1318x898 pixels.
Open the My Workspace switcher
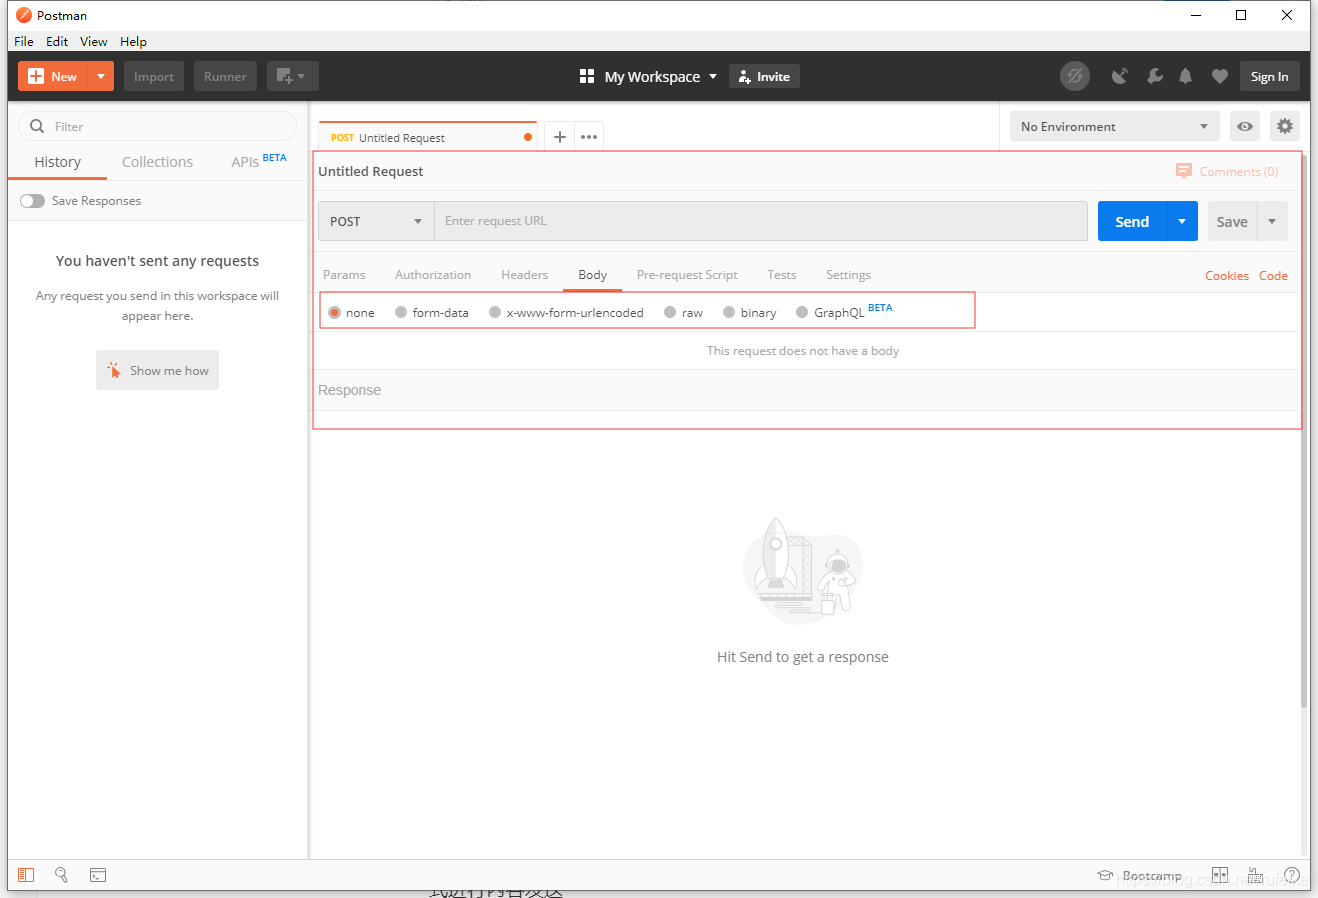pyautogui.click(x=649, y=76)
